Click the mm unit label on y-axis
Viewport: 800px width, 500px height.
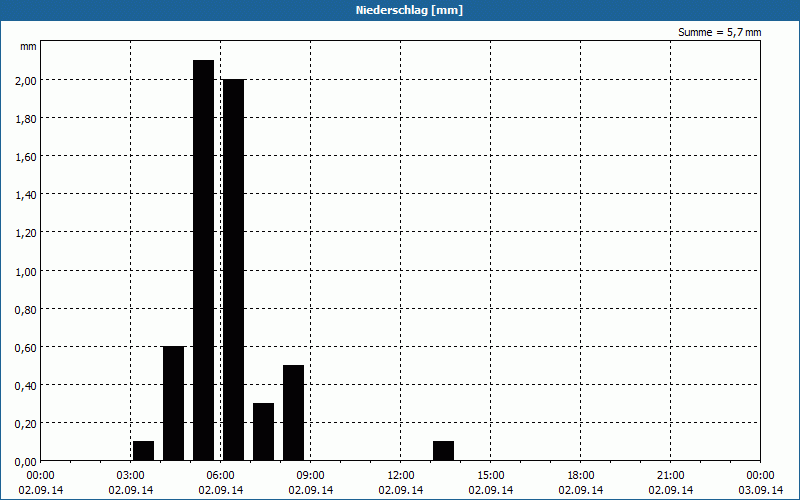(x=28, y=46)
